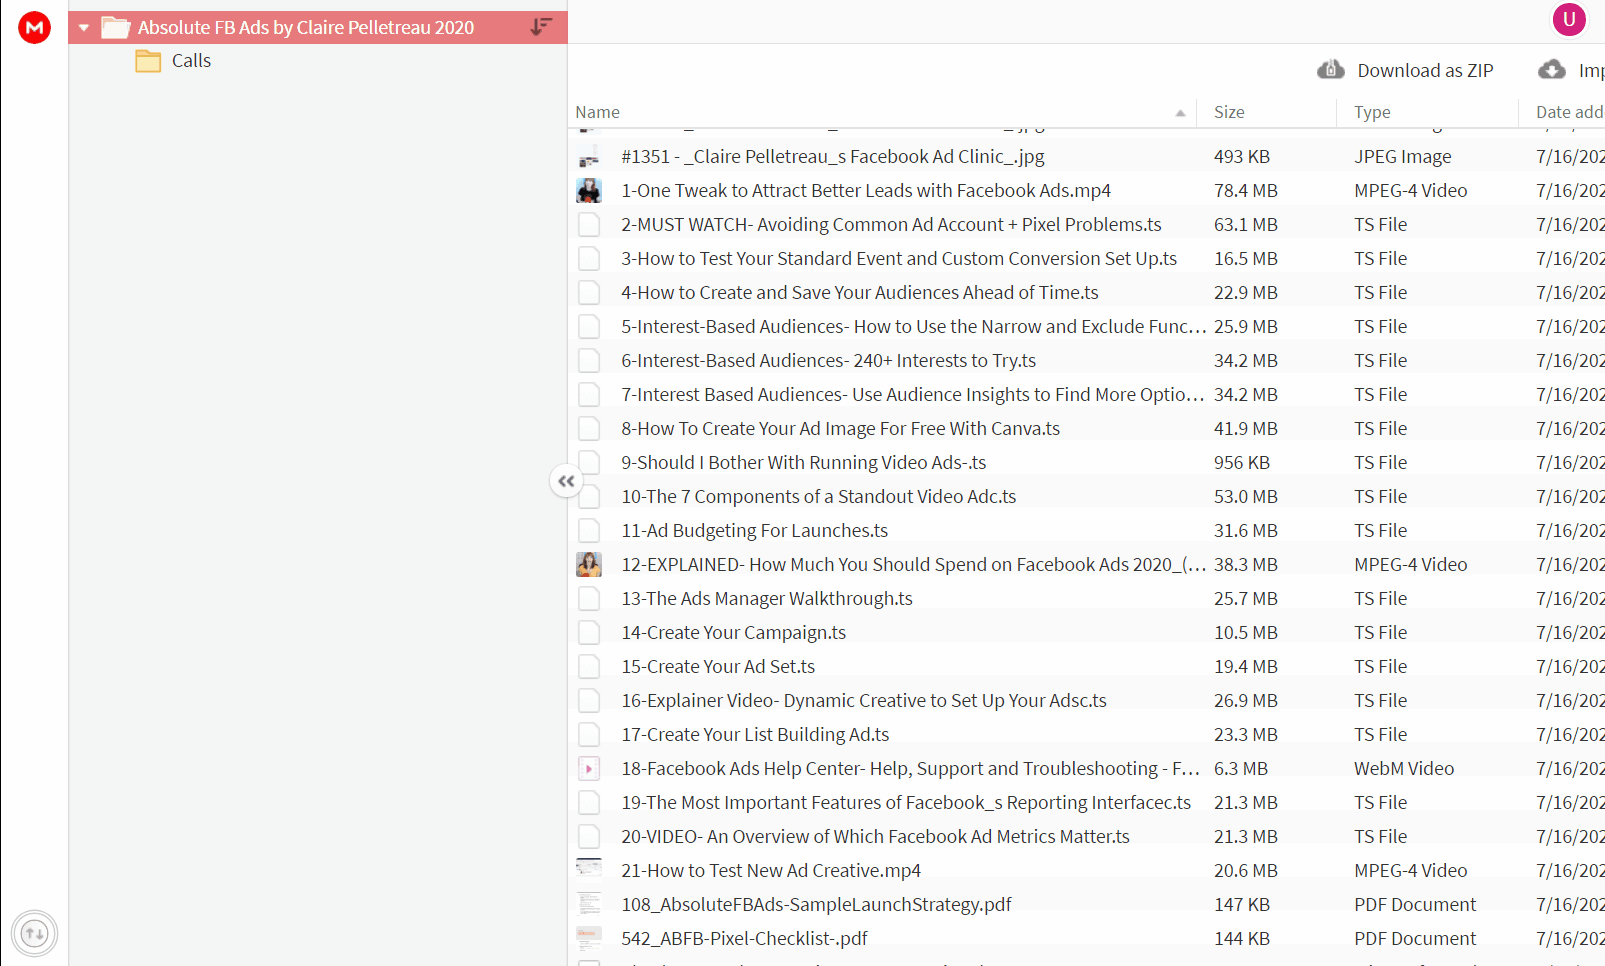Click thumbnail of #1351 Facebook Ad Clinic jpg

(589, 157)
